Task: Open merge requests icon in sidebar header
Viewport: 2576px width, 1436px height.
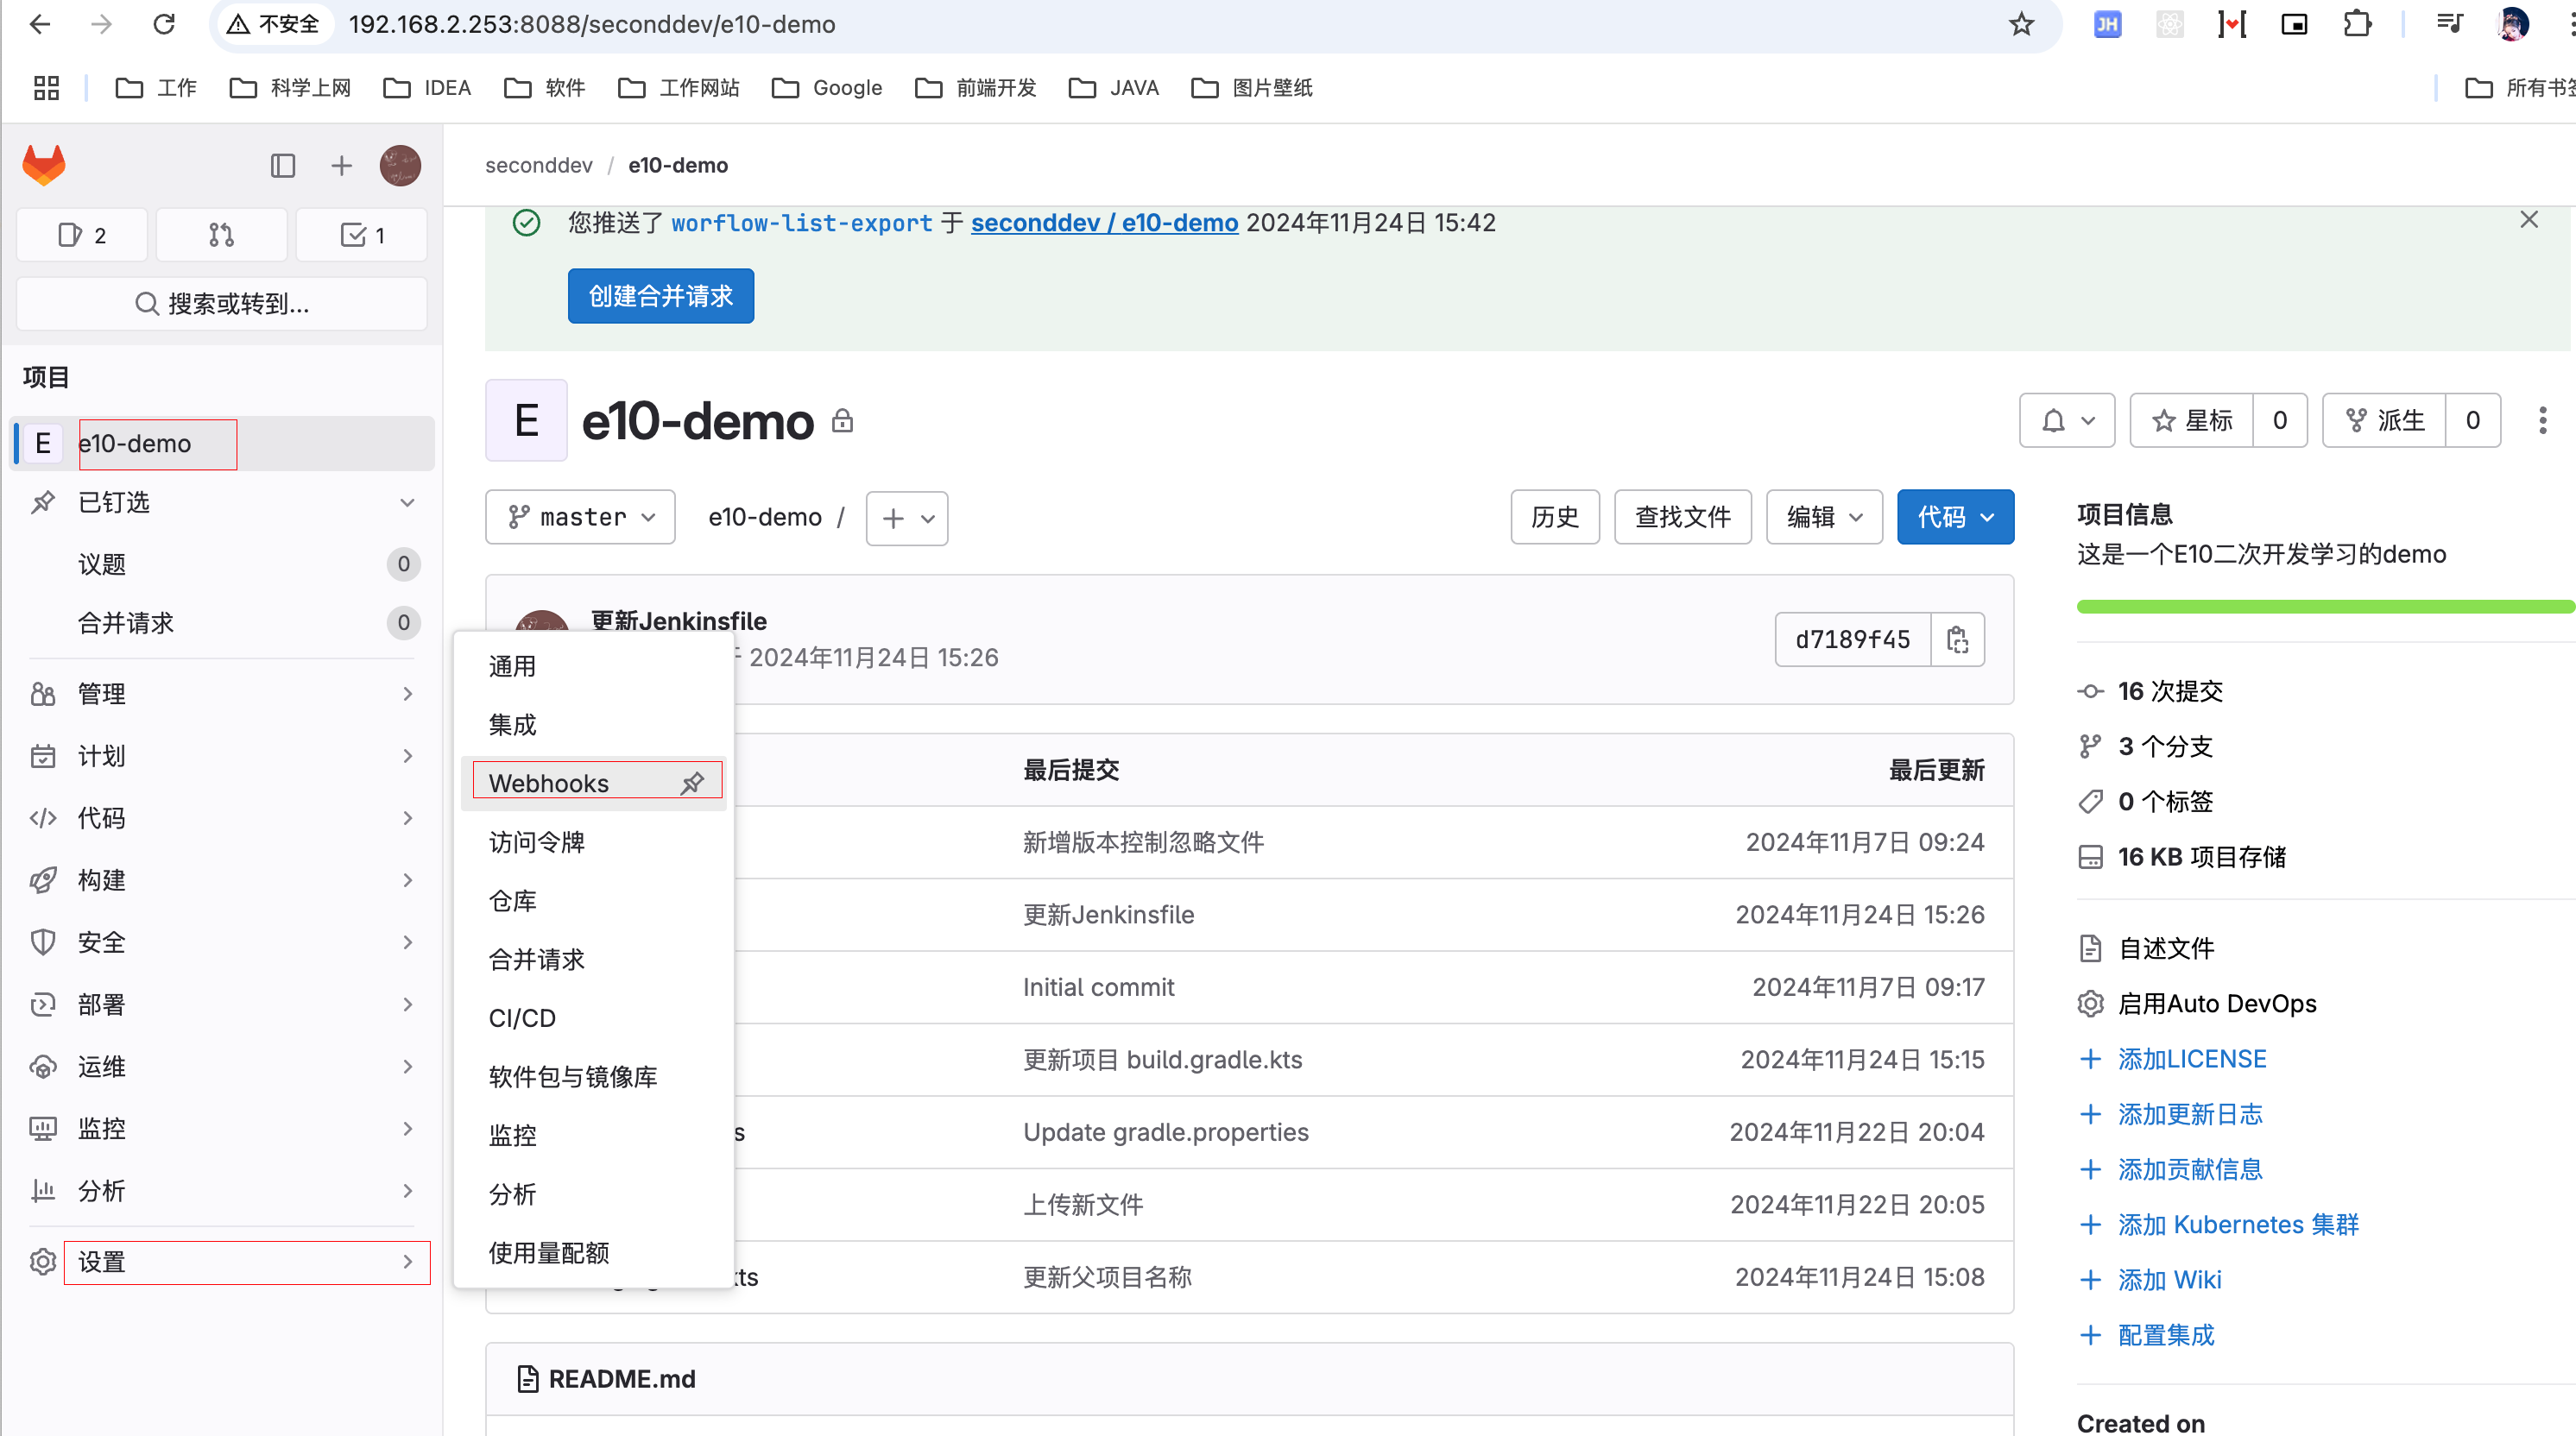Action: 221,235
